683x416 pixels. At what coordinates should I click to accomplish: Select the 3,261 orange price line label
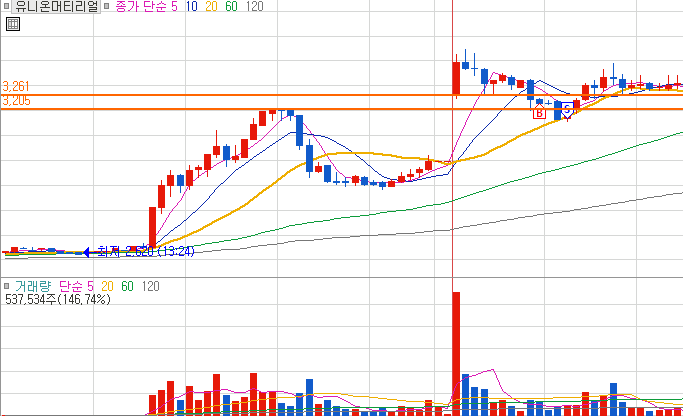point(16,86)
